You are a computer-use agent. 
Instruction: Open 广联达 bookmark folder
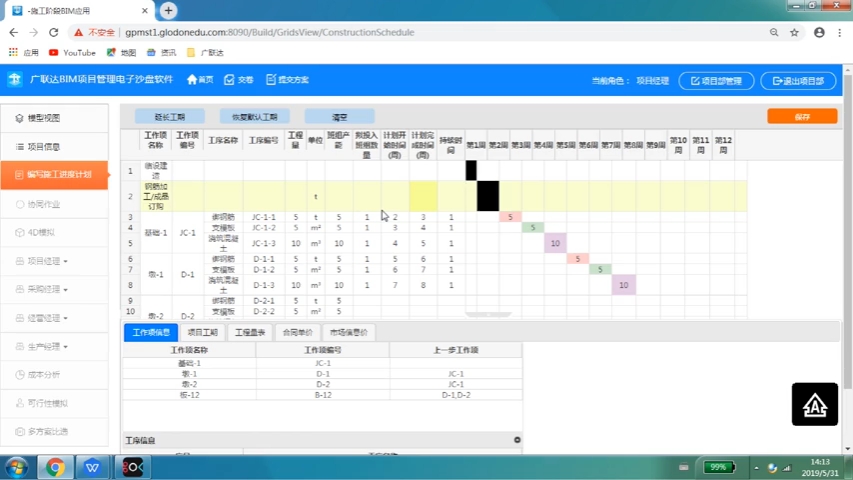205,53
